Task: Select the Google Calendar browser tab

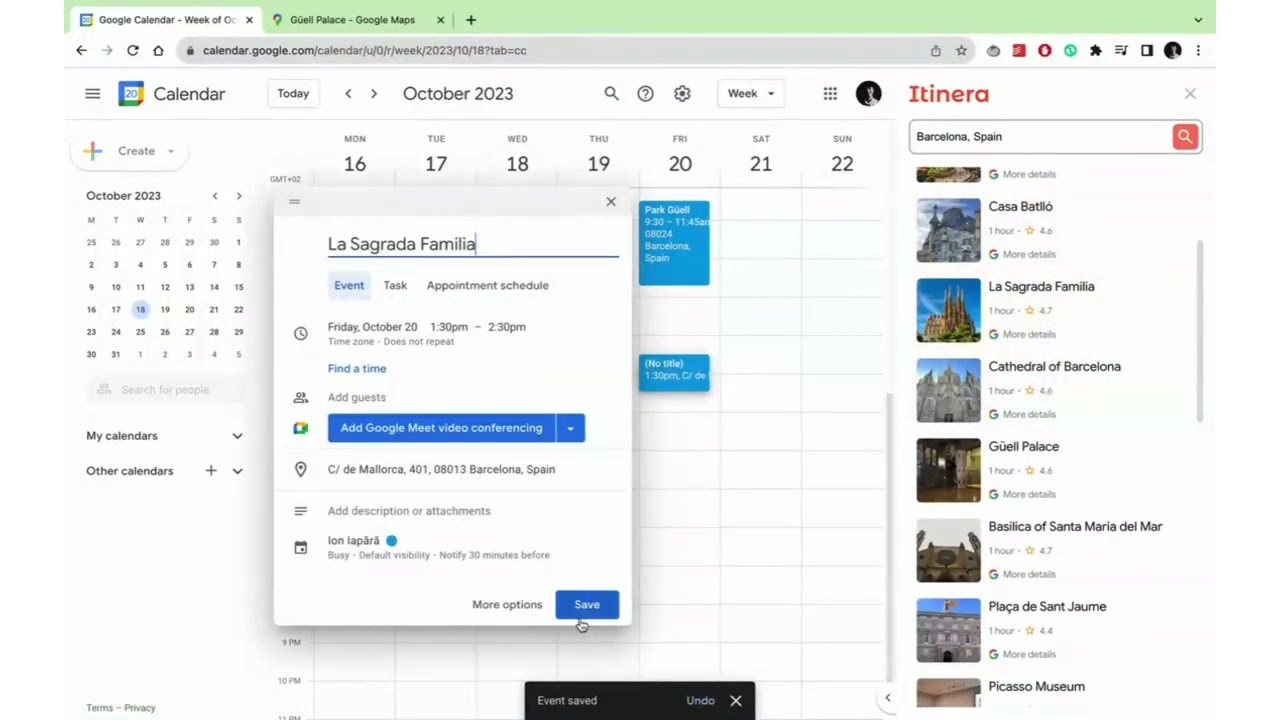Action: (x=167, y=20)
